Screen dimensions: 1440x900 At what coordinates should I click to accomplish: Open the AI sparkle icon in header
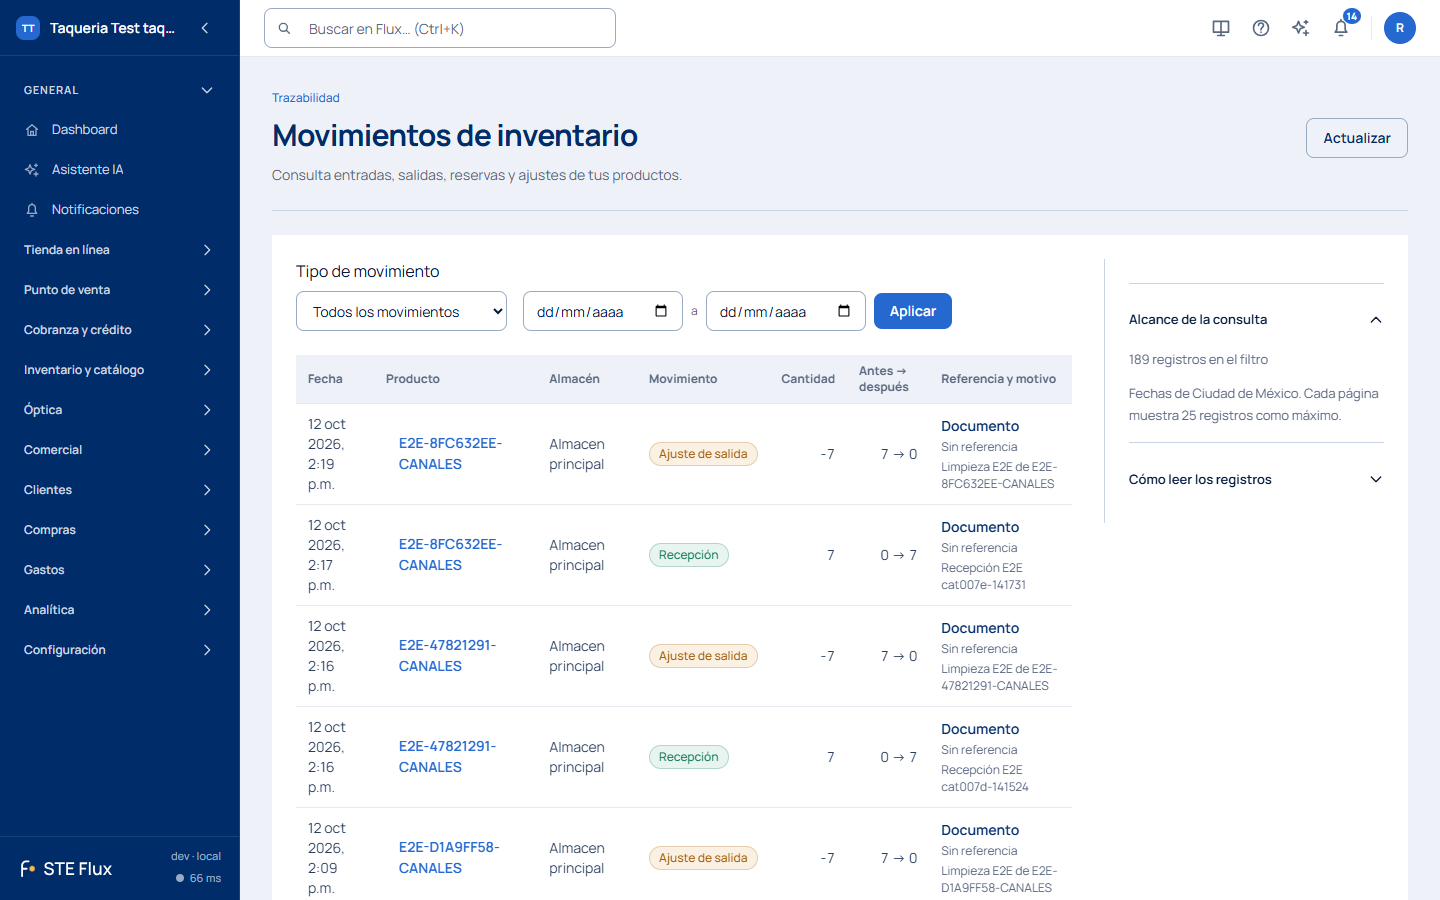point(1300,28)
